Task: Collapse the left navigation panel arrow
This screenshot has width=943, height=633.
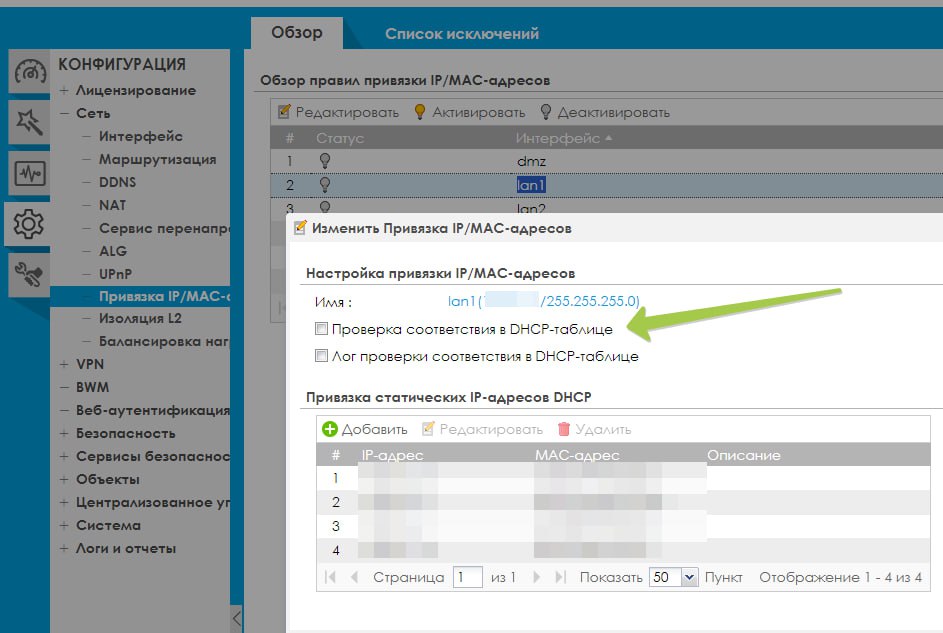Action: point(237,619)
